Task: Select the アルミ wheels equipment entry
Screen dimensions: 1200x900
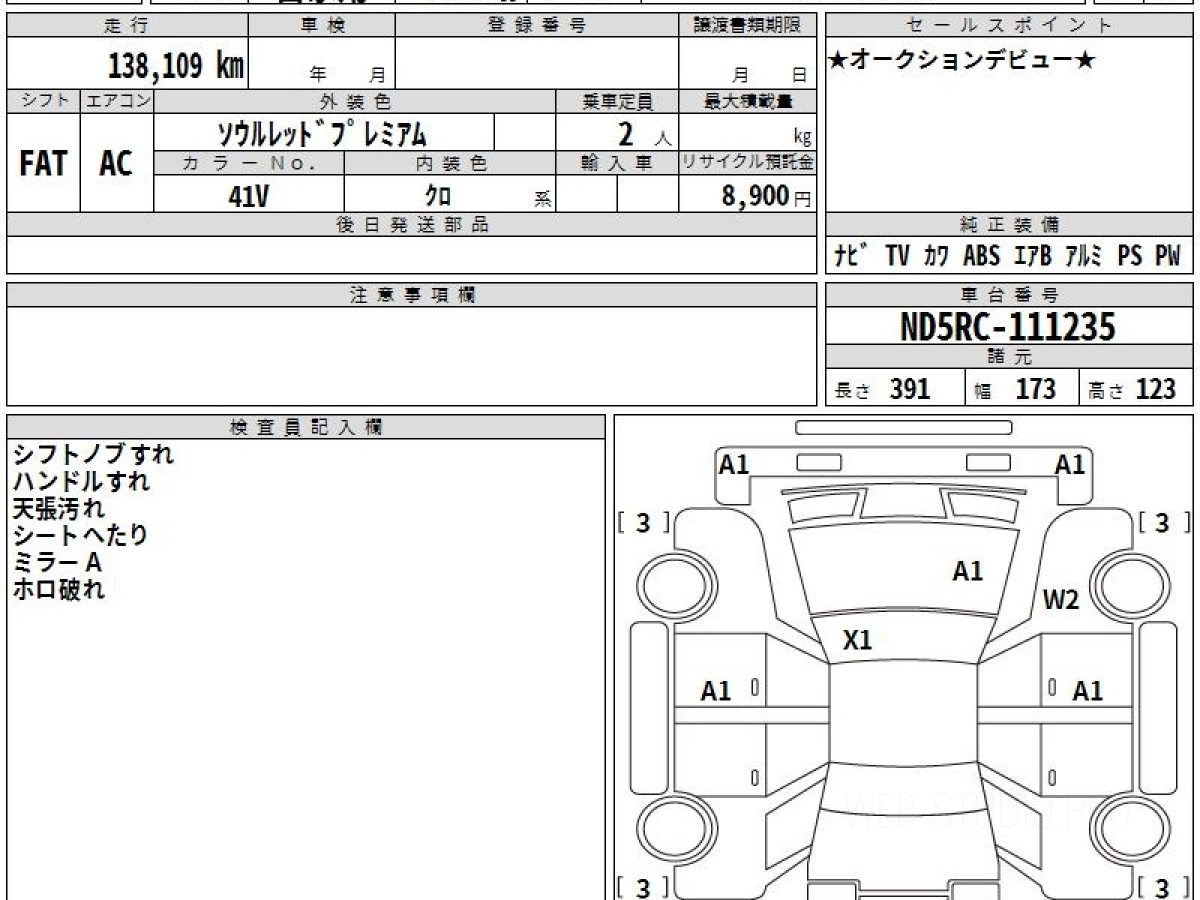Action: [1084, 256]
